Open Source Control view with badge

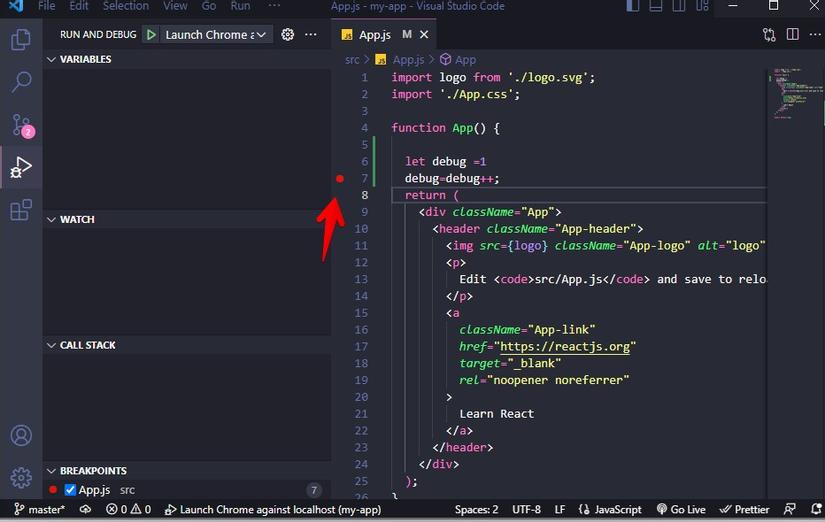tap(20, 125)
